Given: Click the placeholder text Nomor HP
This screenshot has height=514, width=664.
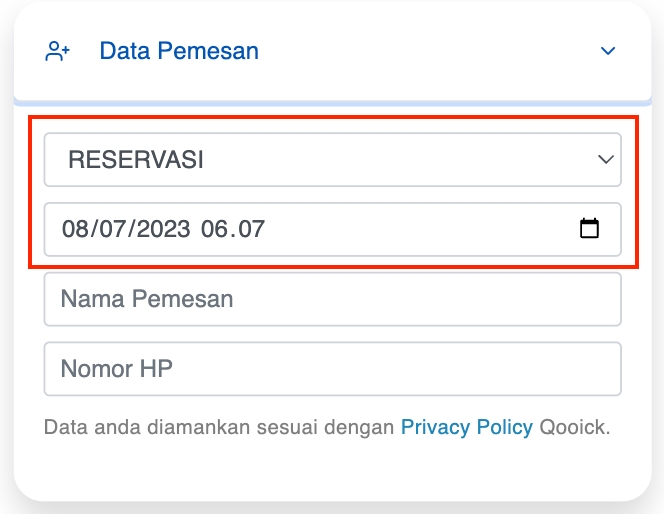Looking at the screenshot, I should [117, 368].
